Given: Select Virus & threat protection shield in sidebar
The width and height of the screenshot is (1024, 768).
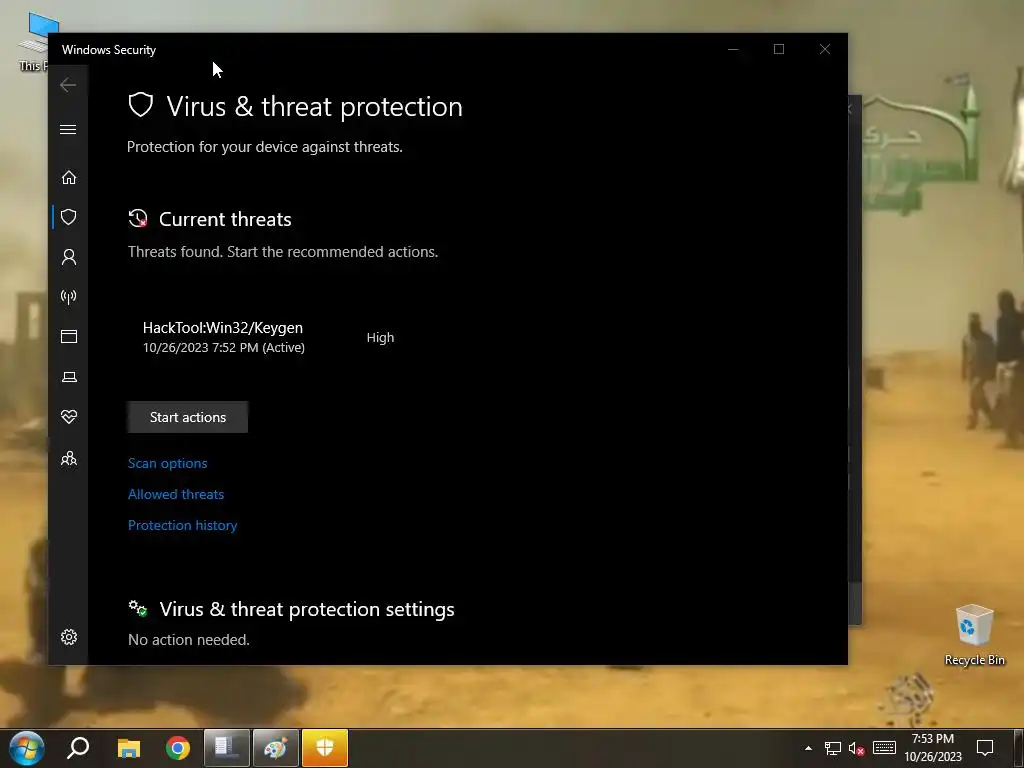Looking at the screenshot, I should pyautogui.click(x=69, y=217).
